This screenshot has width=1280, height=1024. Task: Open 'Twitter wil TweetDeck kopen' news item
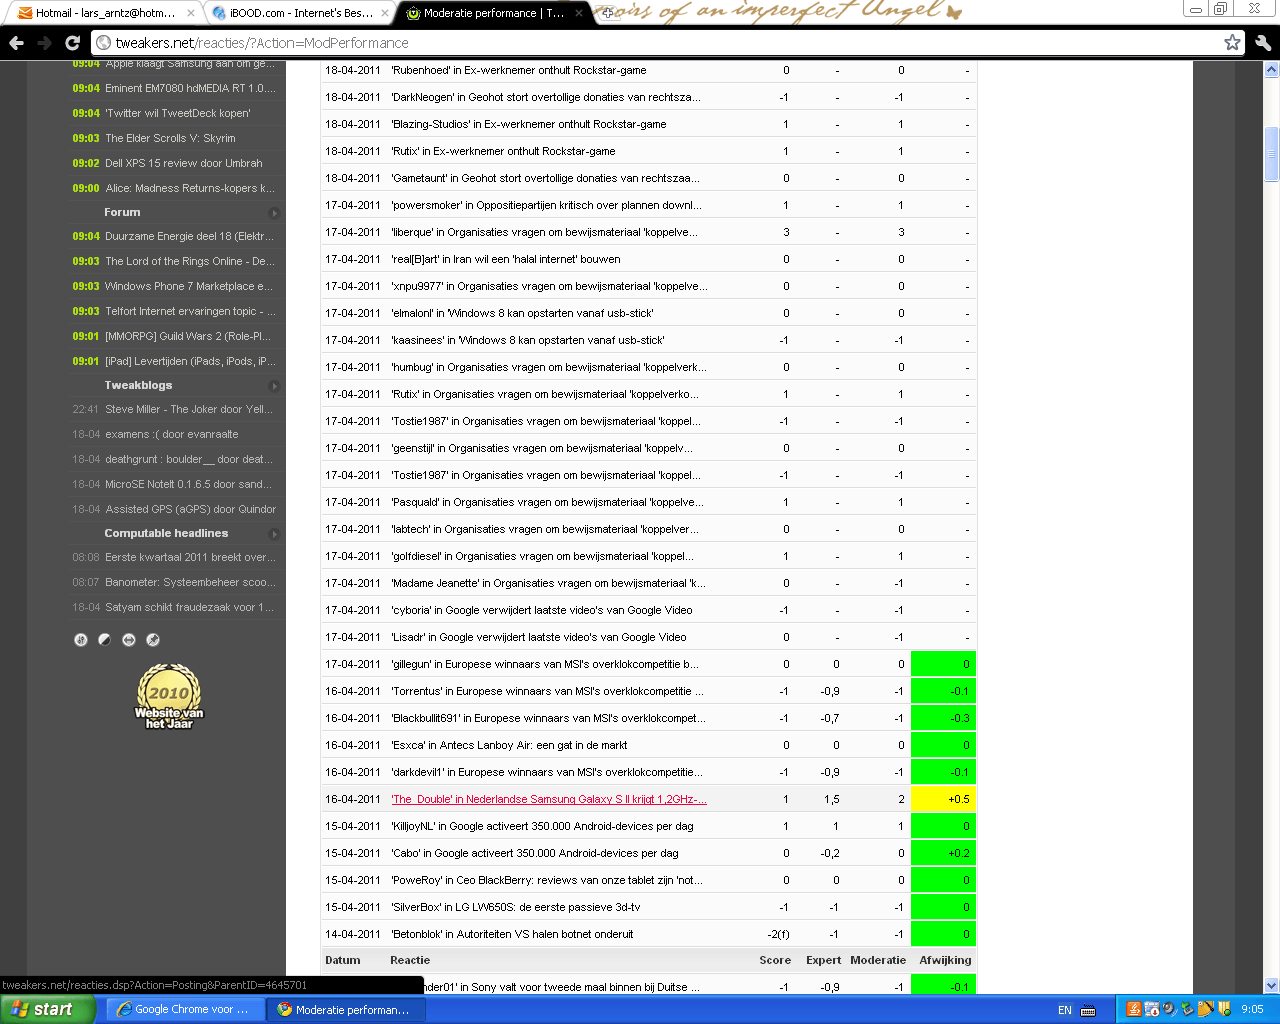point(178,114)
